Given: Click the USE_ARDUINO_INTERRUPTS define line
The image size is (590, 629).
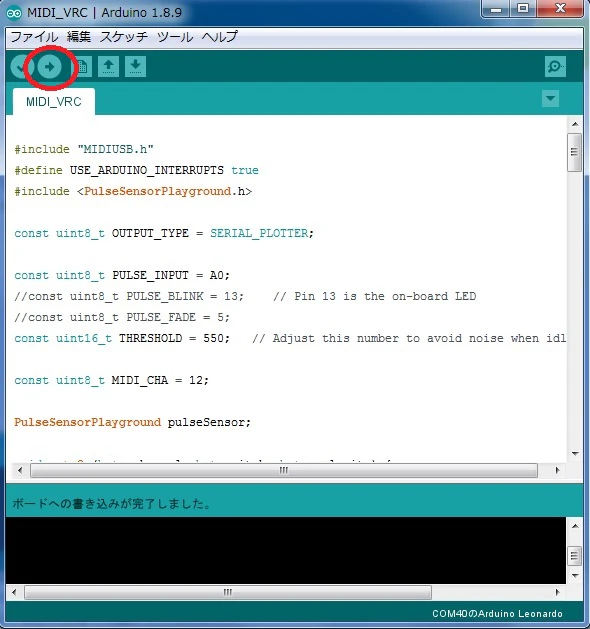Looking at the screenshot, I should pos(136,170).
